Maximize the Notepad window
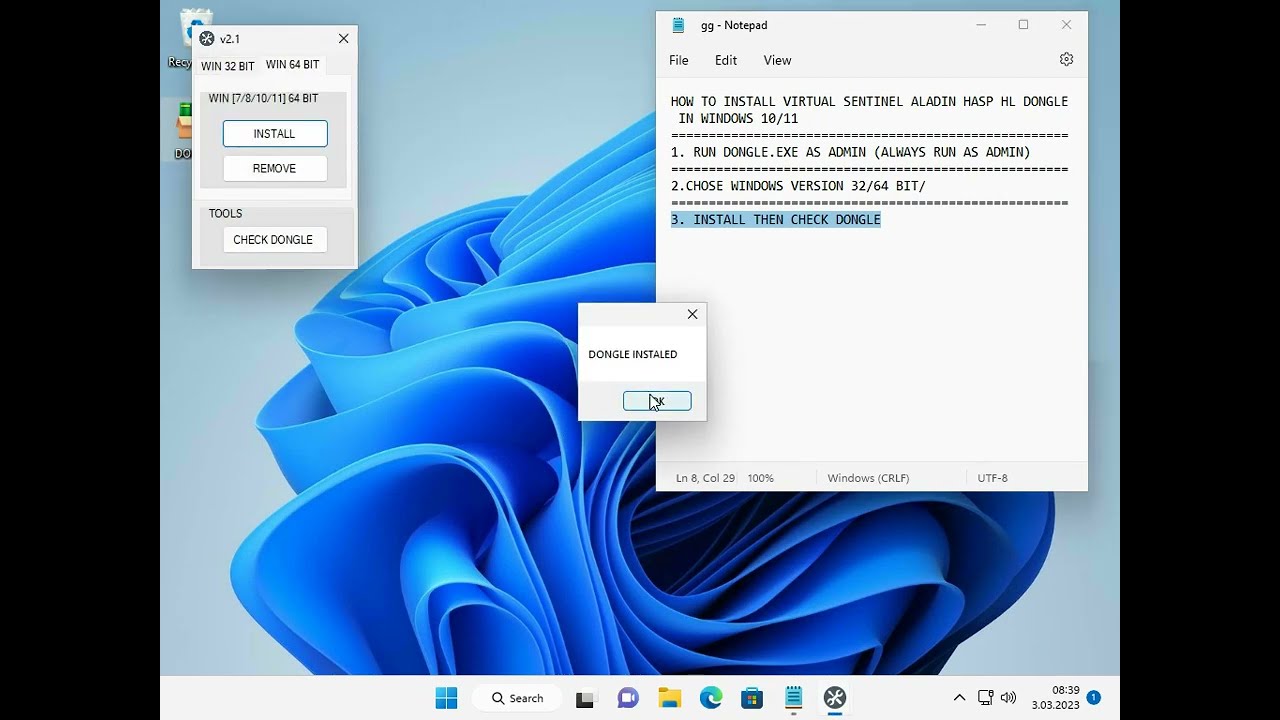This screenshot has height=720, width=1280. pyautogui.click(x=1023, y=25)
